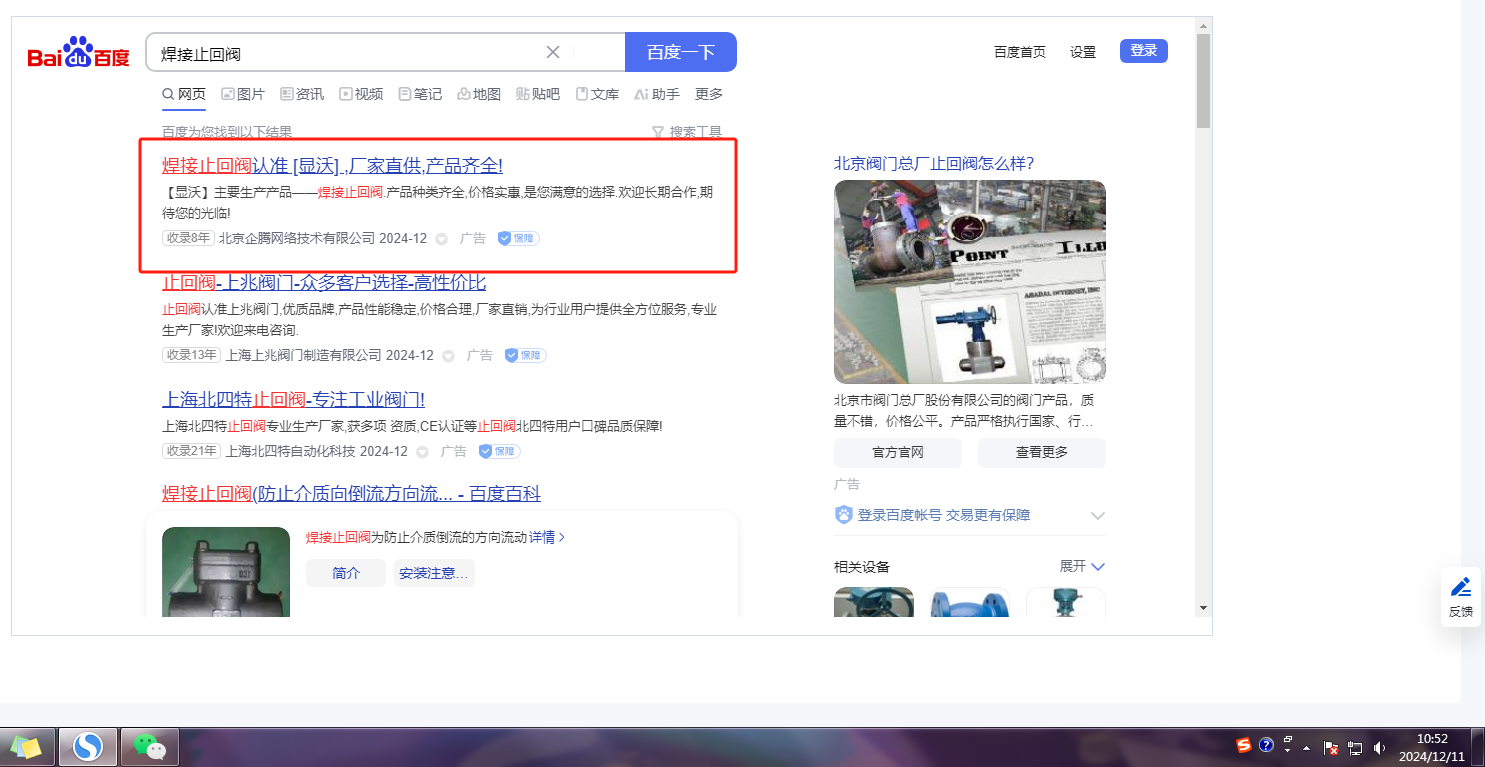Click the paw shield icon beside 登录百度帐号
This screenshot has height=767, width=1485.
pos(843,515)
